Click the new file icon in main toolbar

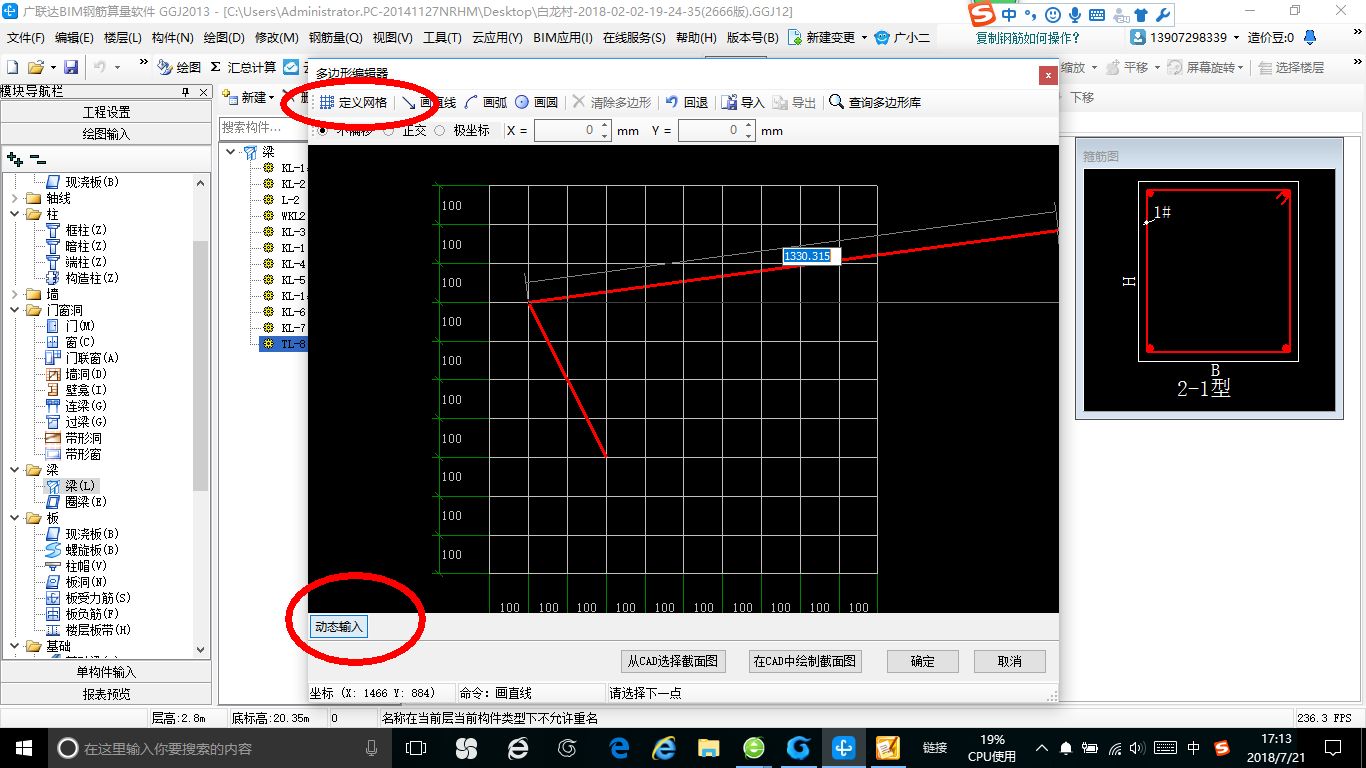13,67
